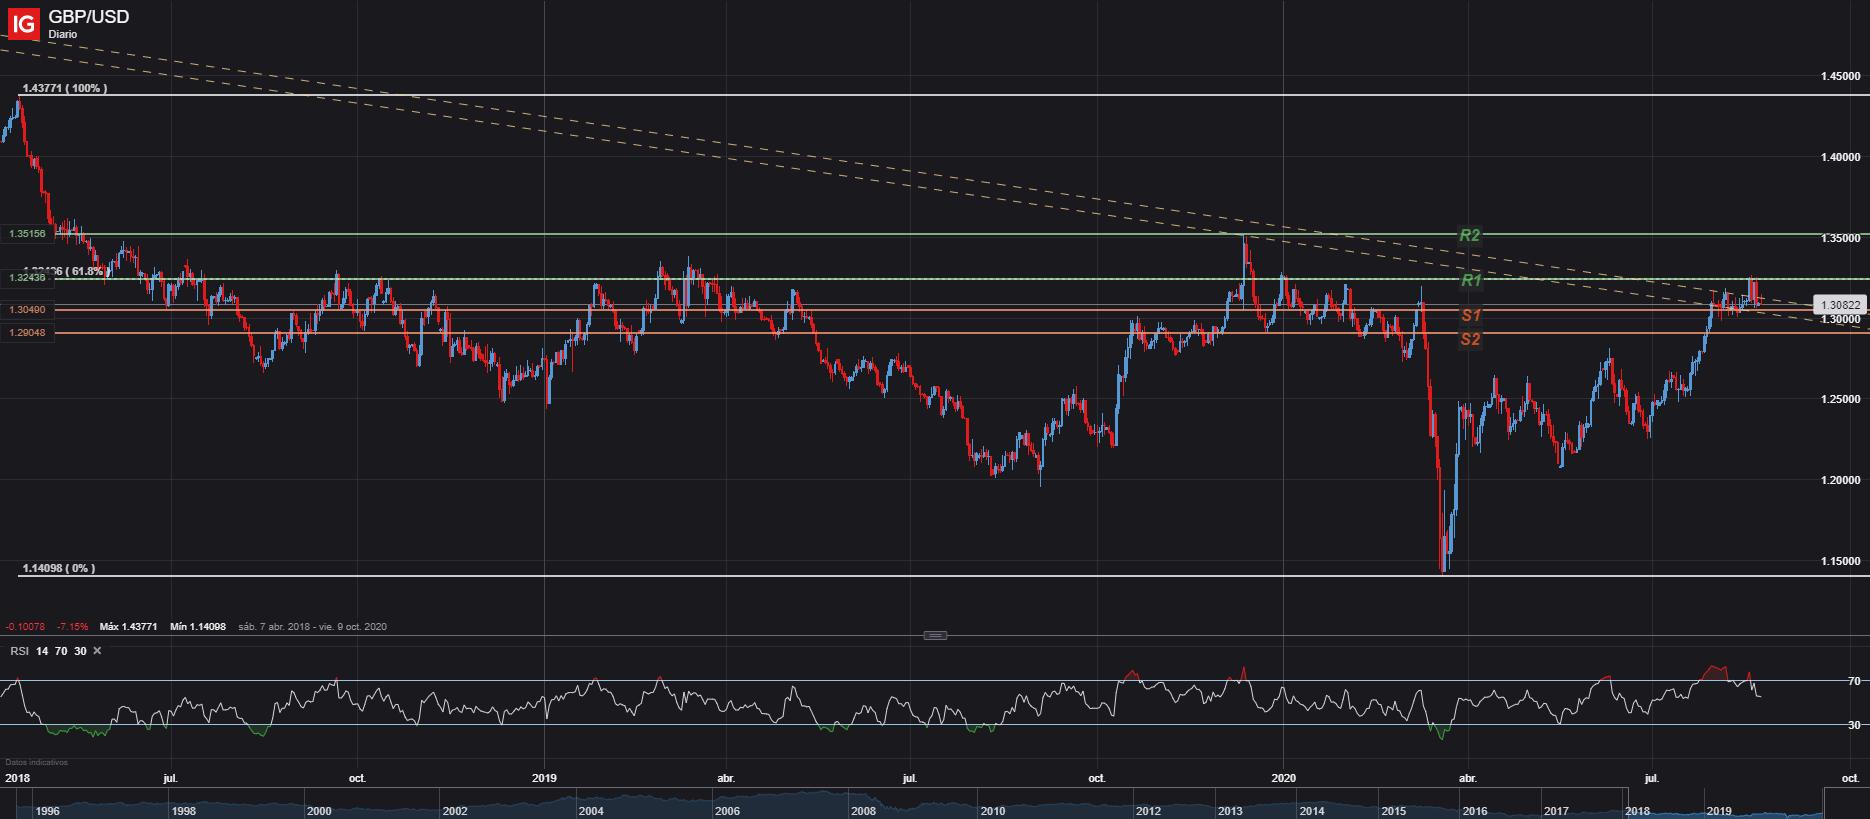Click the -7.15% change value
Viewport: 1870px width, 819px height.
coord(72,627)
